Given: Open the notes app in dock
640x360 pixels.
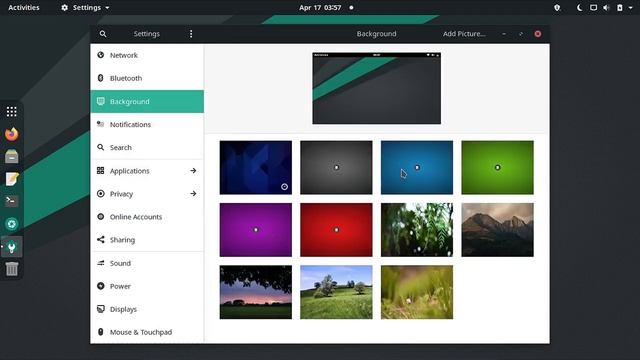Looking at the screenshot, I should [x=11, y=179].
